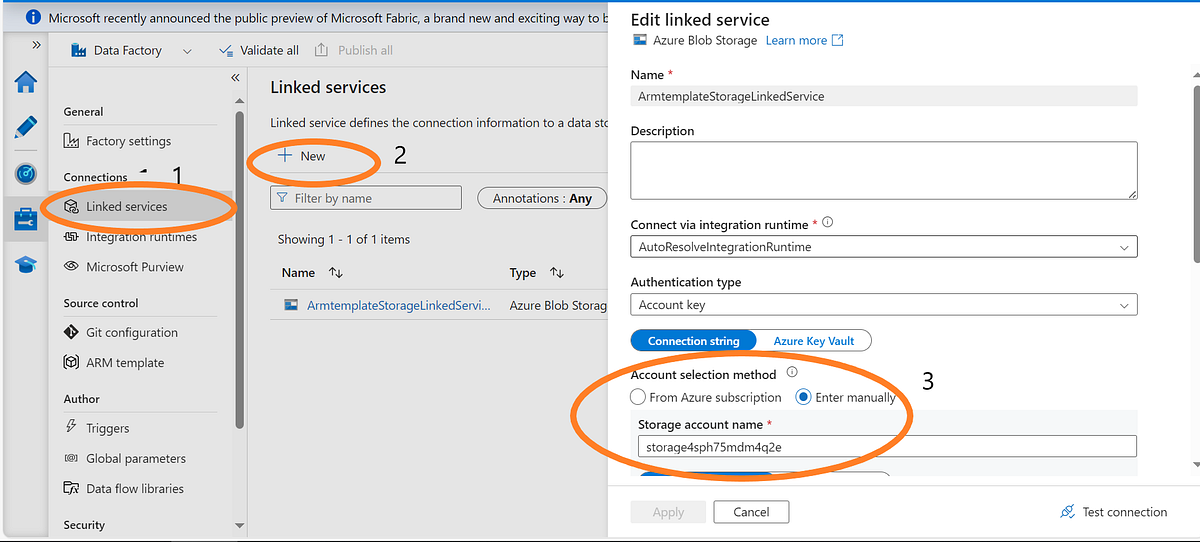
Task: Focus the Filter by name field
Action: tap(366, 198)
